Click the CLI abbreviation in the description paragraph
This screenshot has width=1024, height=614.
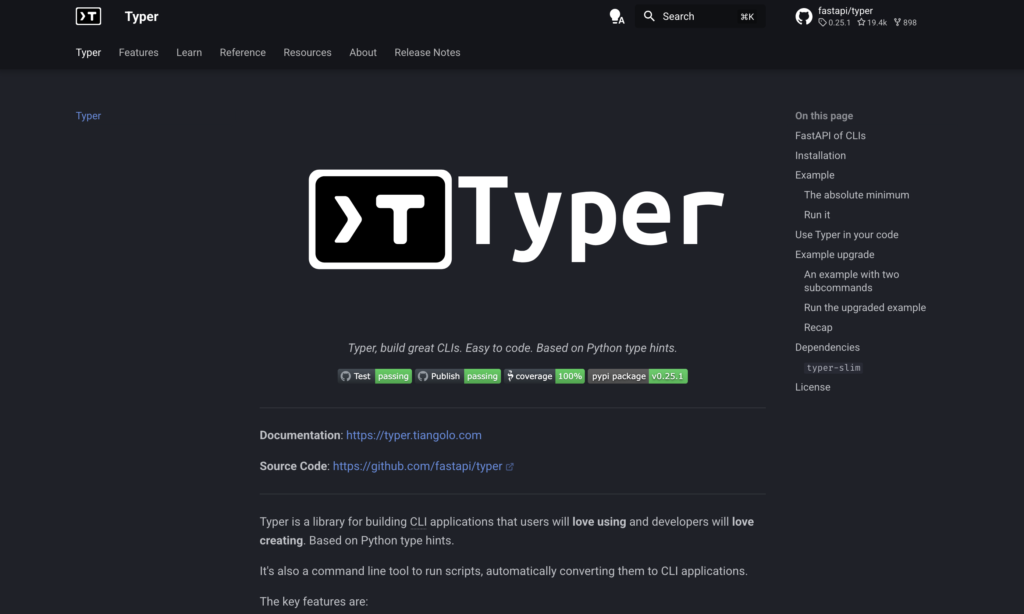pos(418,522)
